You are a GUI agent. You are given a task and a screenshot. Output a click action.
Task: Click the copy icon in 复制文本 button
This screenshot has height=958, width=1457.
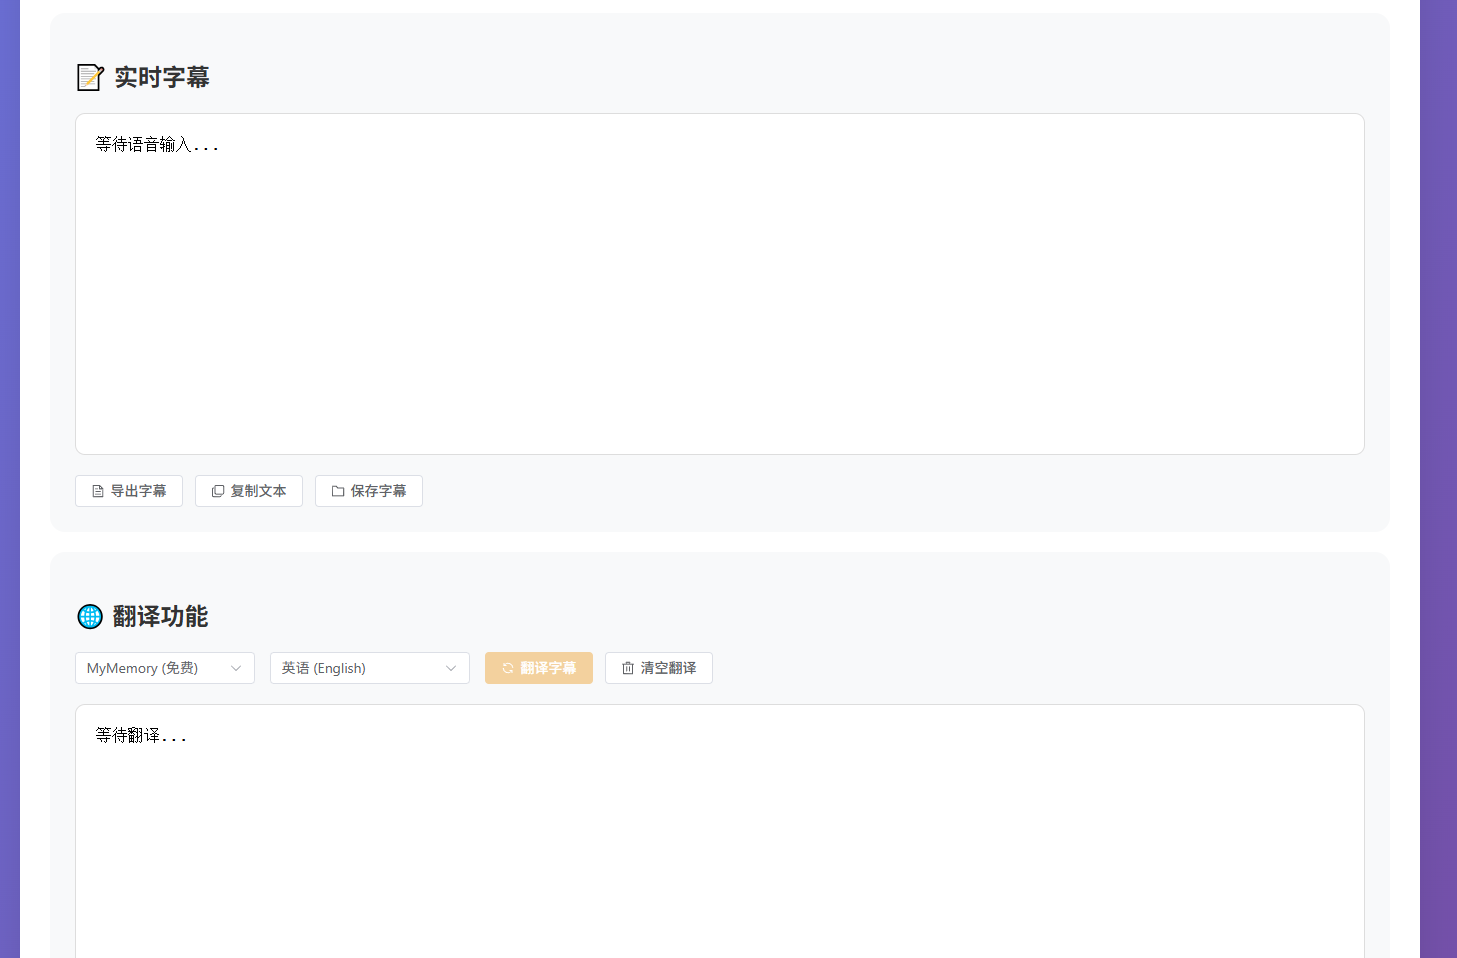[x=218, y=490]
